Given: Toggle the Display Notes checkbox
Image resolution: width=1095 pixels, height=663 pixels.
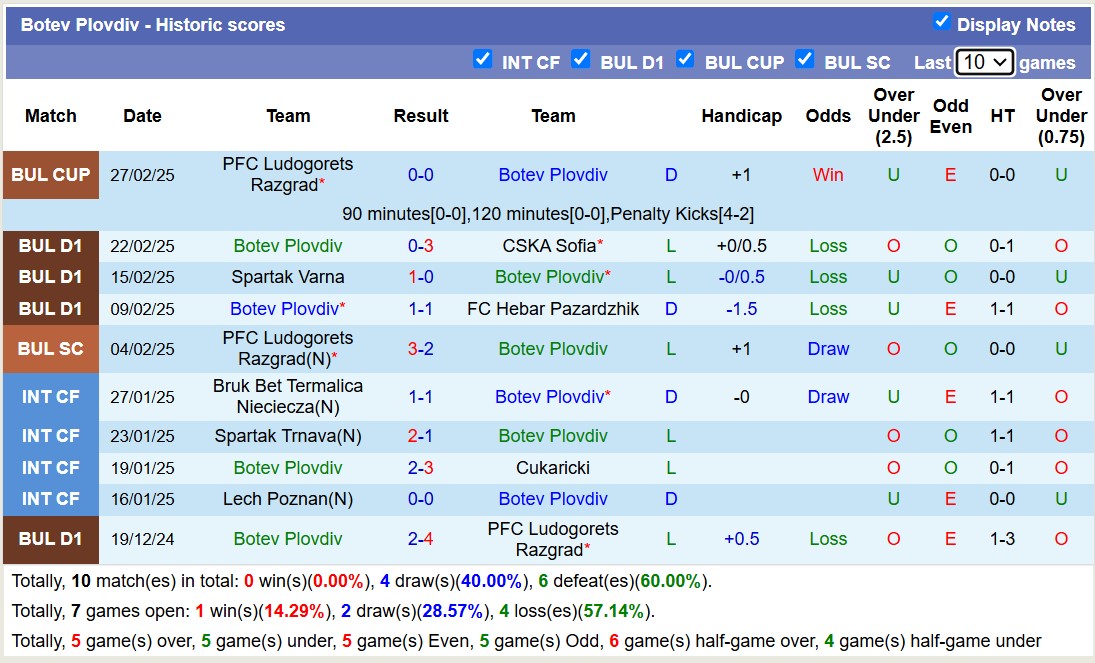Looking at the screenshot, I should [x=941, y=22].
